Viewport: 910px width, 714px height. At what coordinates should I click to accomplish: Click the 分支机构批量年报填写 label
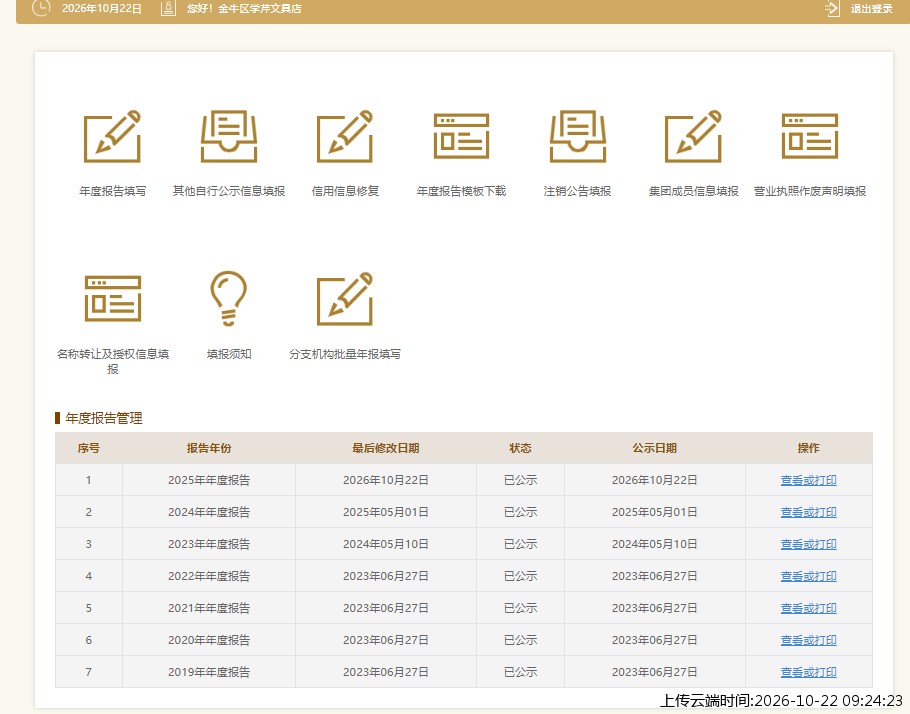click(x=345, y=354)
